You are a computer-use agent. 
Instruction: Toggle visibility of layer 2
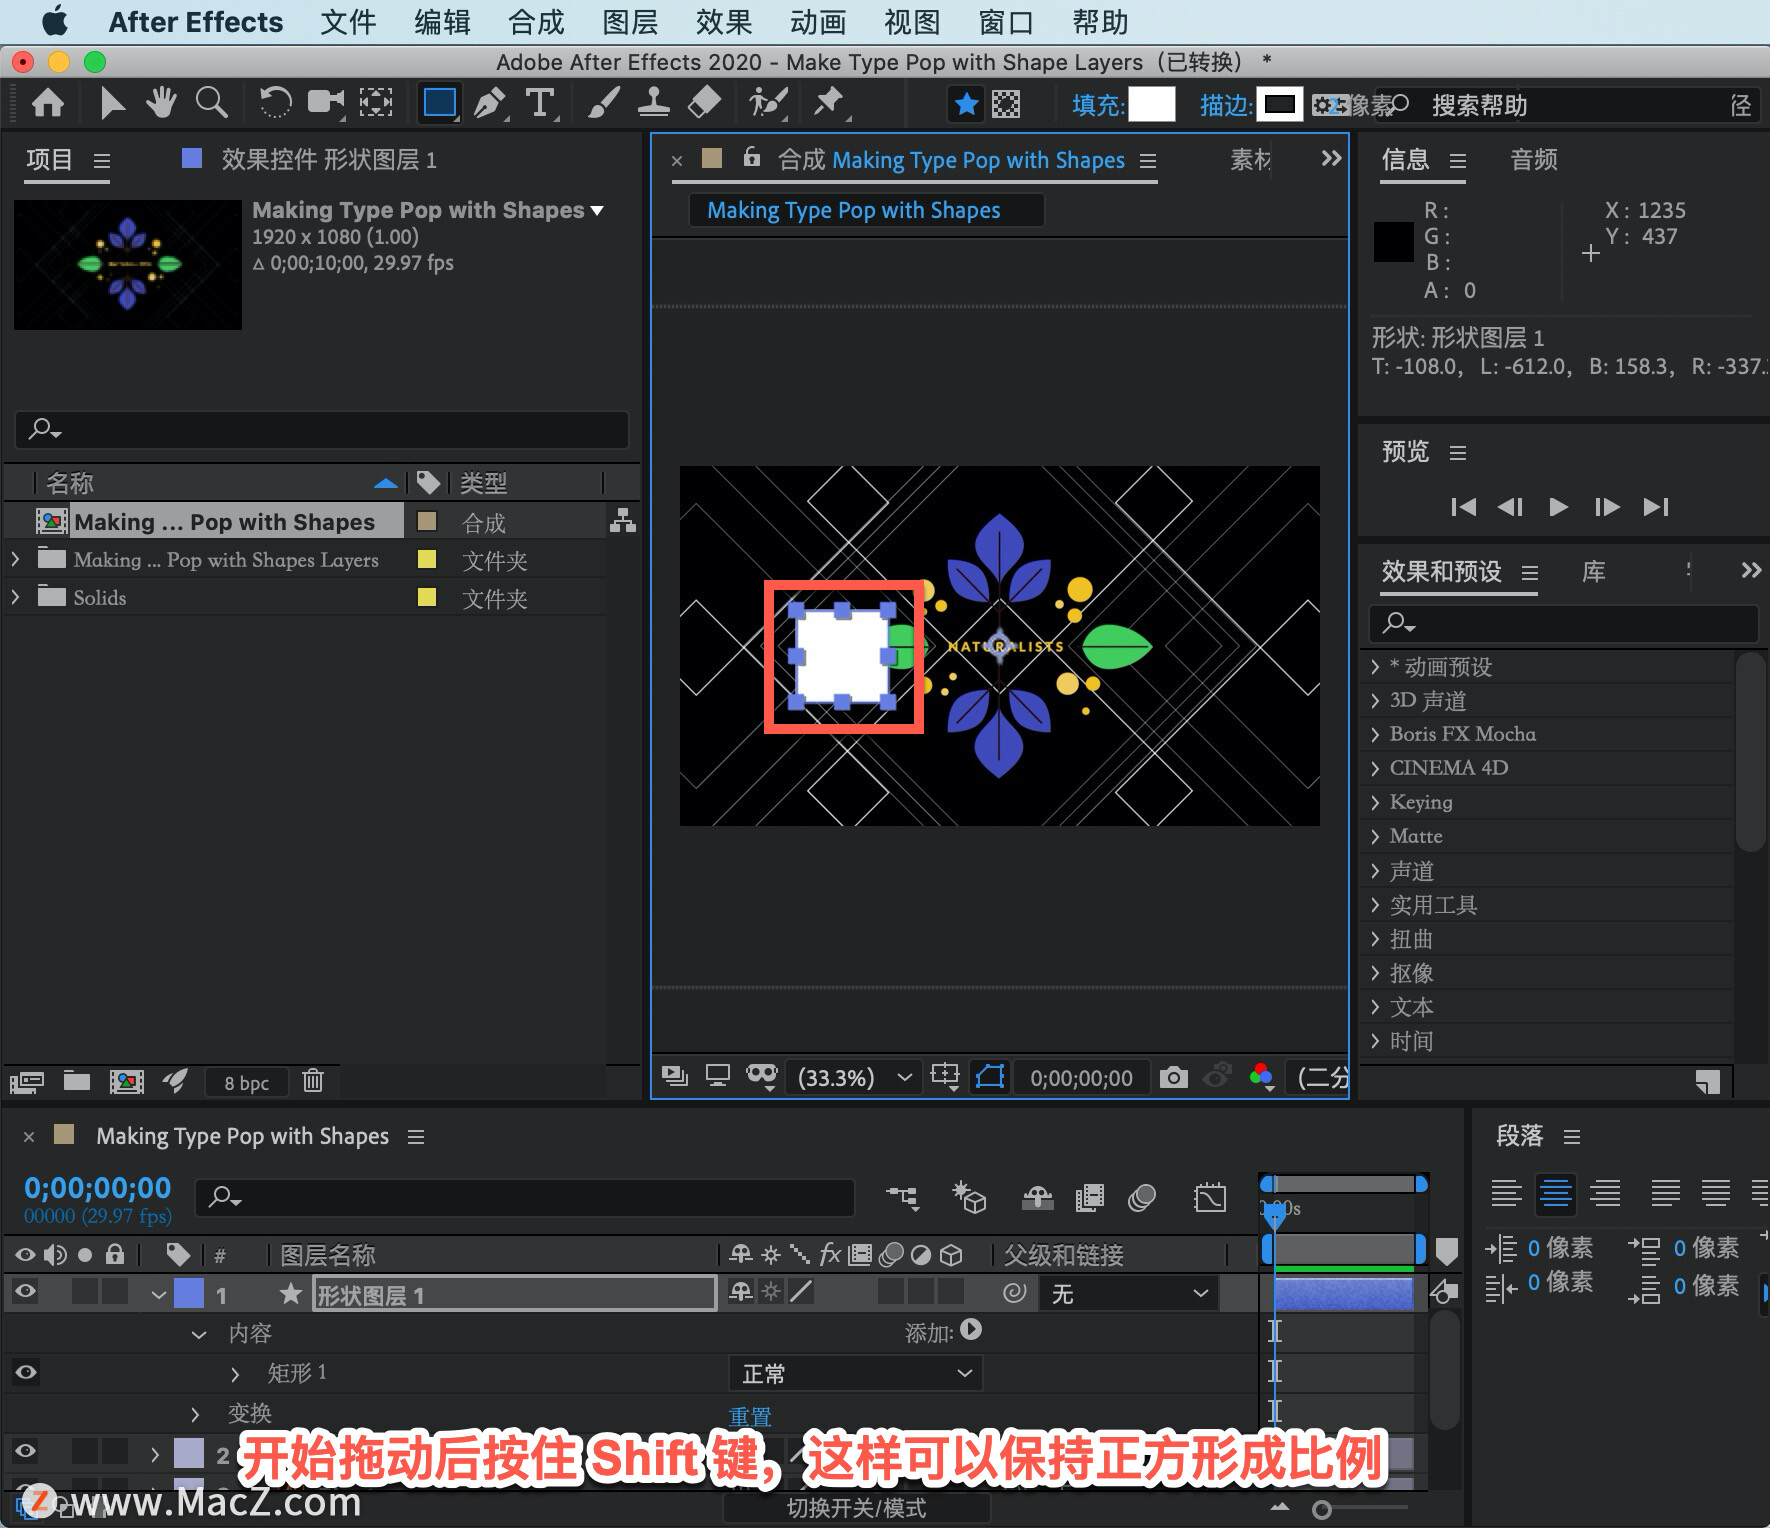pos(26,1450)
